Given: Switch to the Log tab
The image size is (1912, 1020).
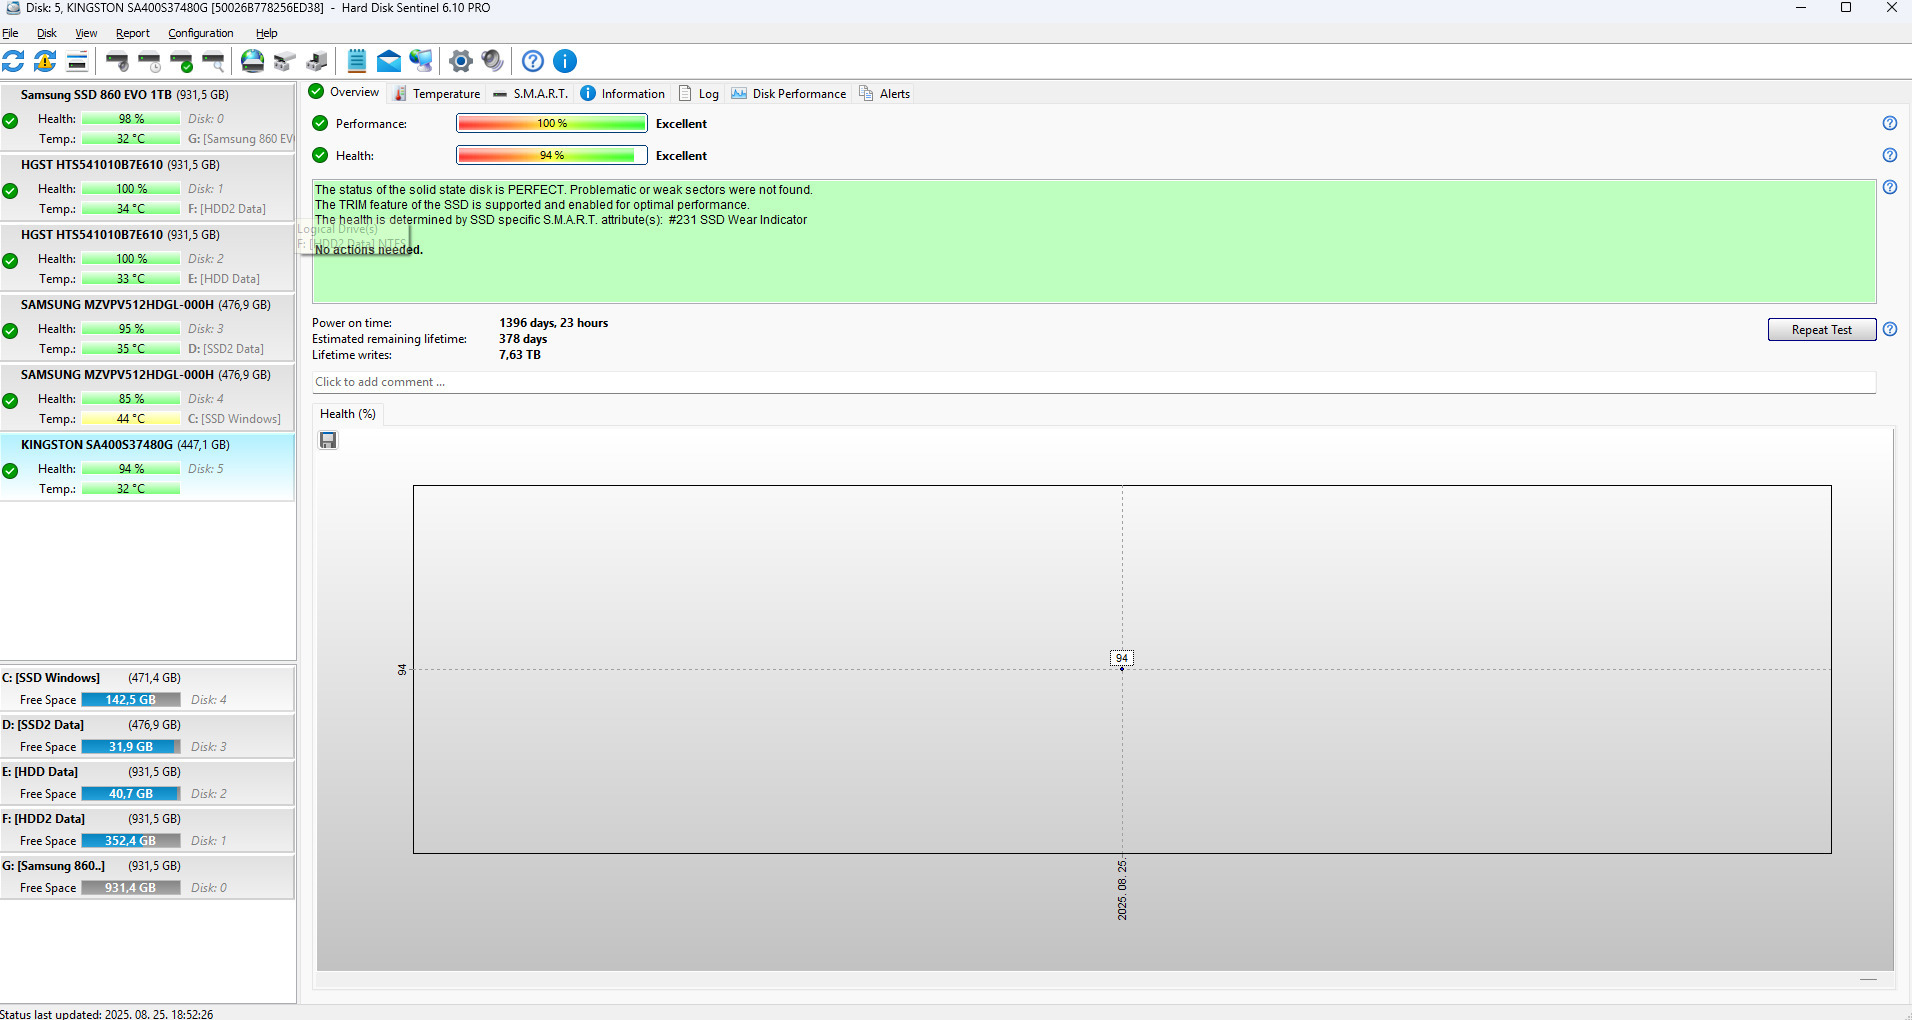Looking at the screenshot, I should click(x=699, y=94).
